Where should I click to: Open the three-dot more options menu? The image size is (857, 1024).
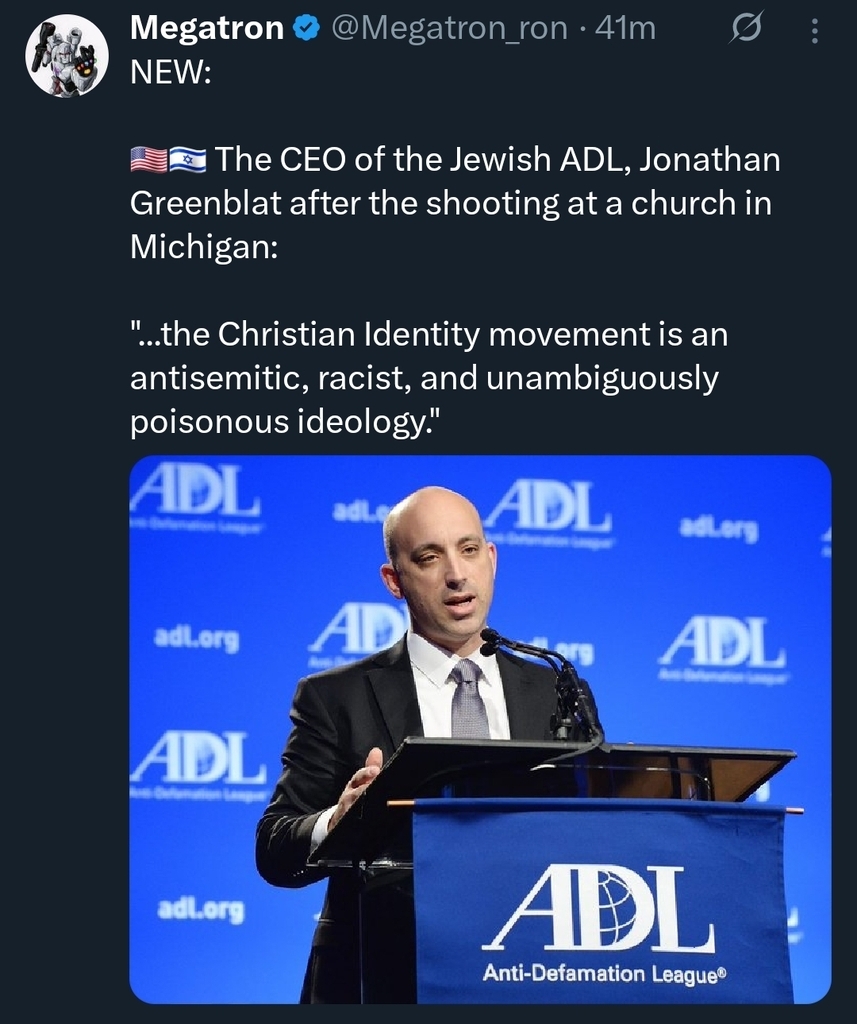pyautogui.click(x=814, y=32)
